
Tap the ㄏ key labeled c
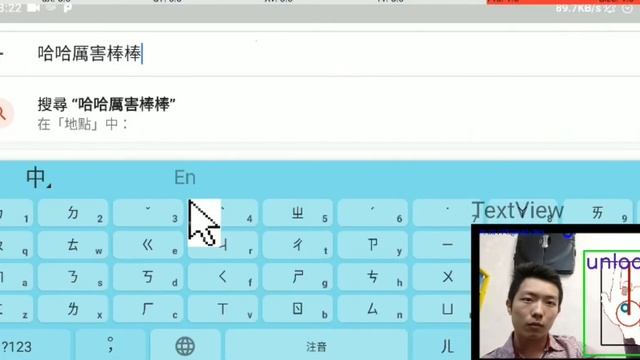click(148, 309)
